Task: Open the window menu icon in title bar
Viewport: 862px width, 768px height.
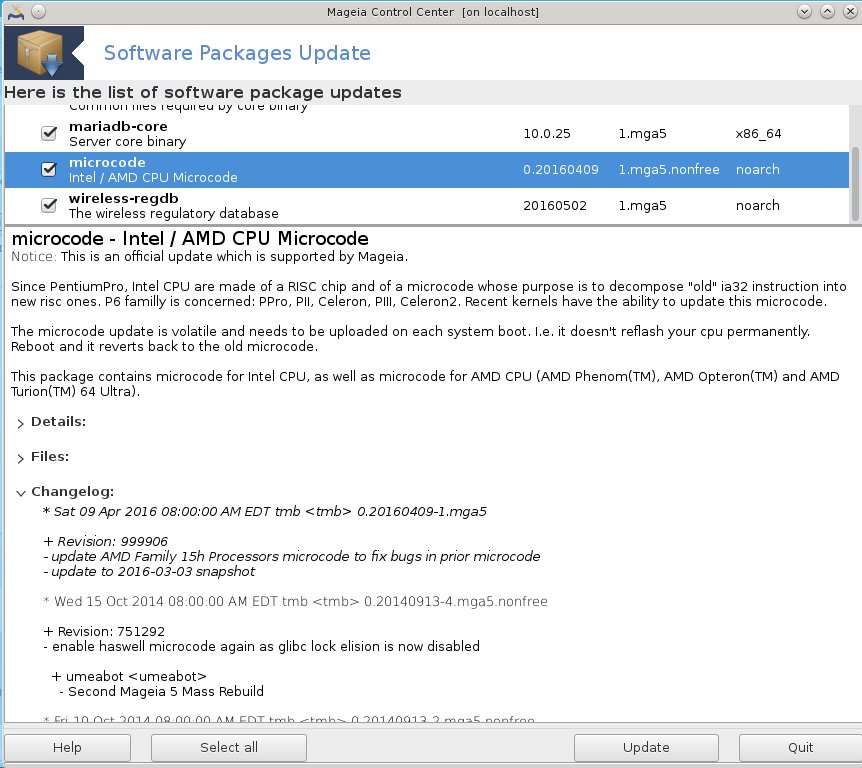Action: pyautogui.click(x=15, y=12)
